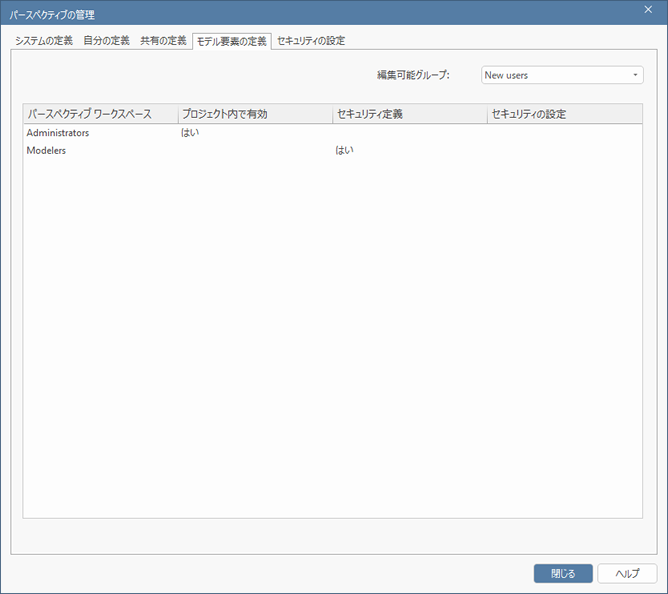Open the 自分の定義 tab
The height and width of the screenshot is (594, 668).
tap(107, 41)
